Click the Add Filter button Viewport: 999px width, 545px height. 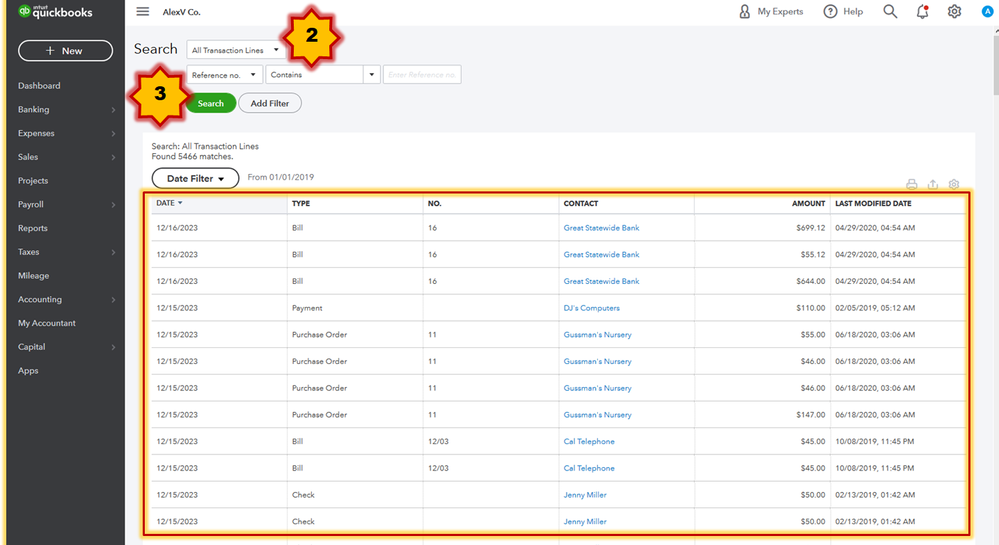[x=270, y=103]
